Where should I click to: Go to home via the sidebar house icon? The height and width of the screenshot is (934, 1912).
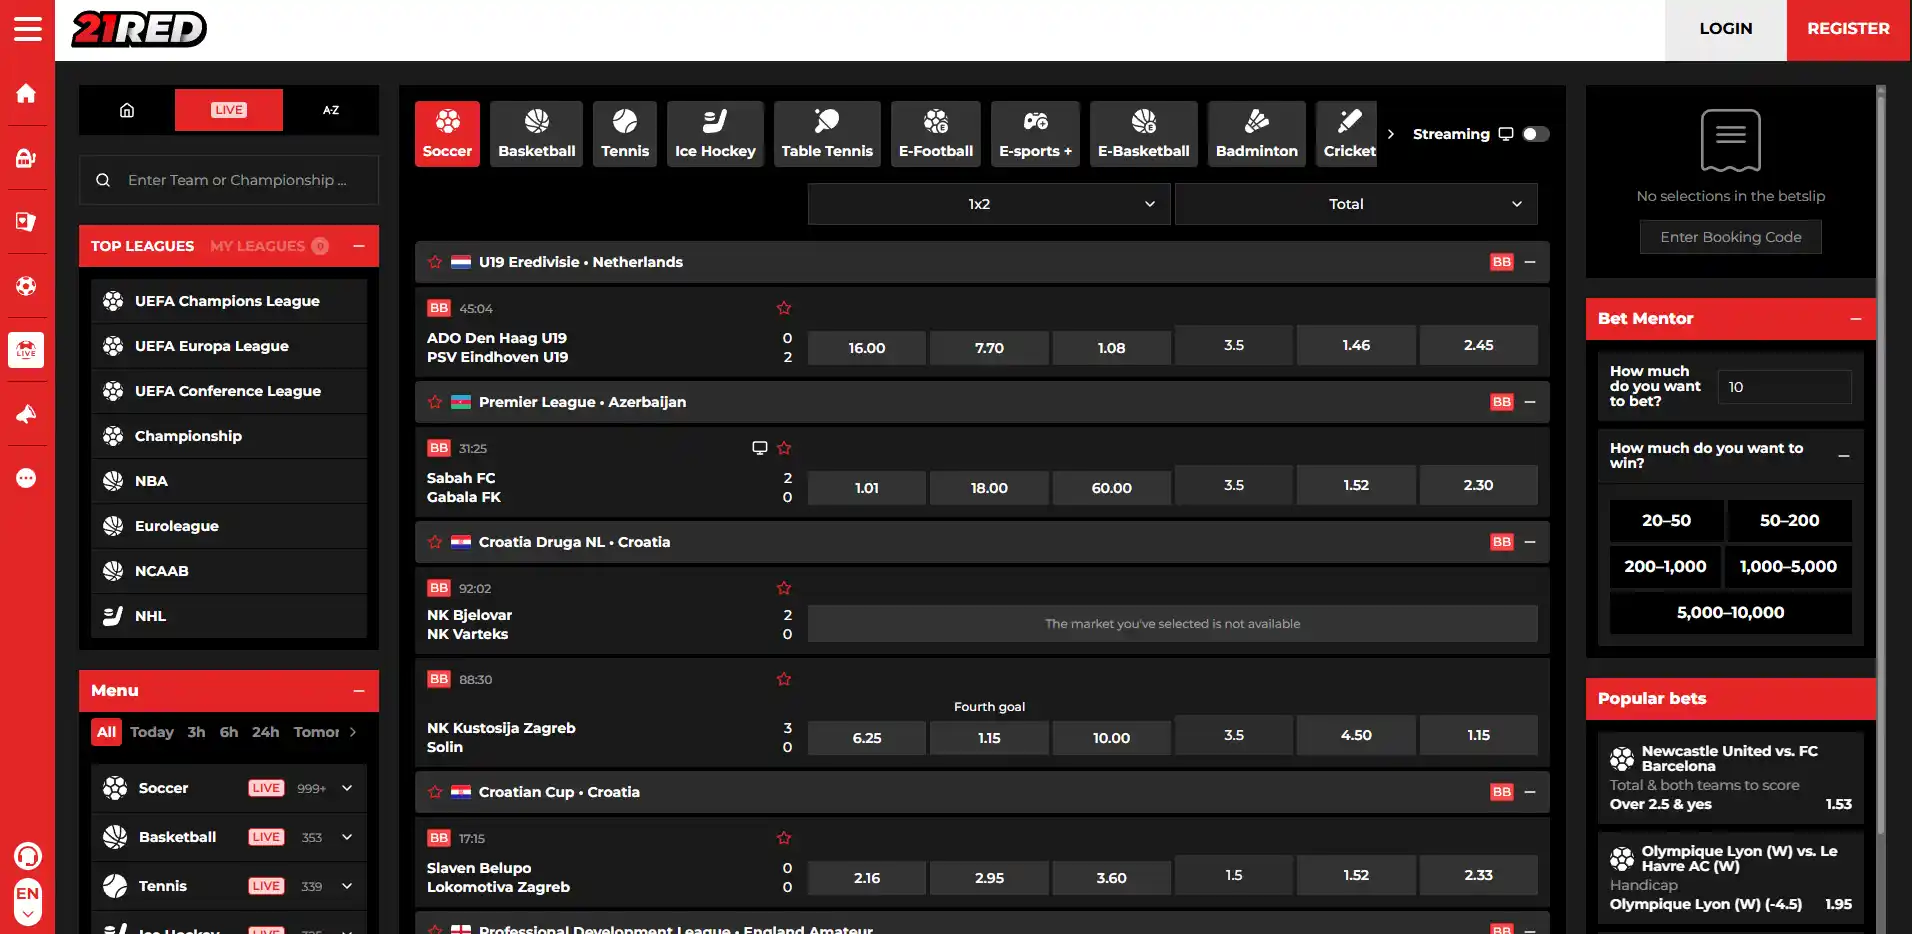[x=26, y=93]
